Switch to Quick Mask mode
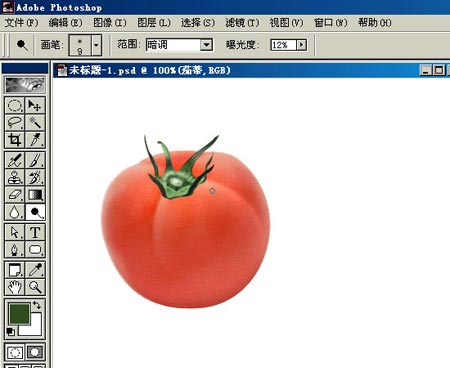The width and height of the screenshot is (450, 368). 35,352
